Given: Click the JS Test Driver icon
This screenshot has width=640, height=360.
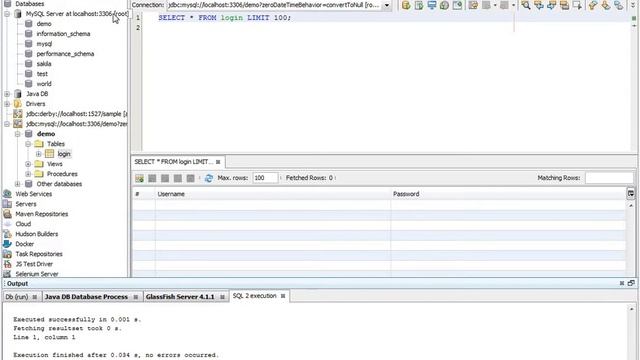Looking at the screenshot, I should 7,264.
